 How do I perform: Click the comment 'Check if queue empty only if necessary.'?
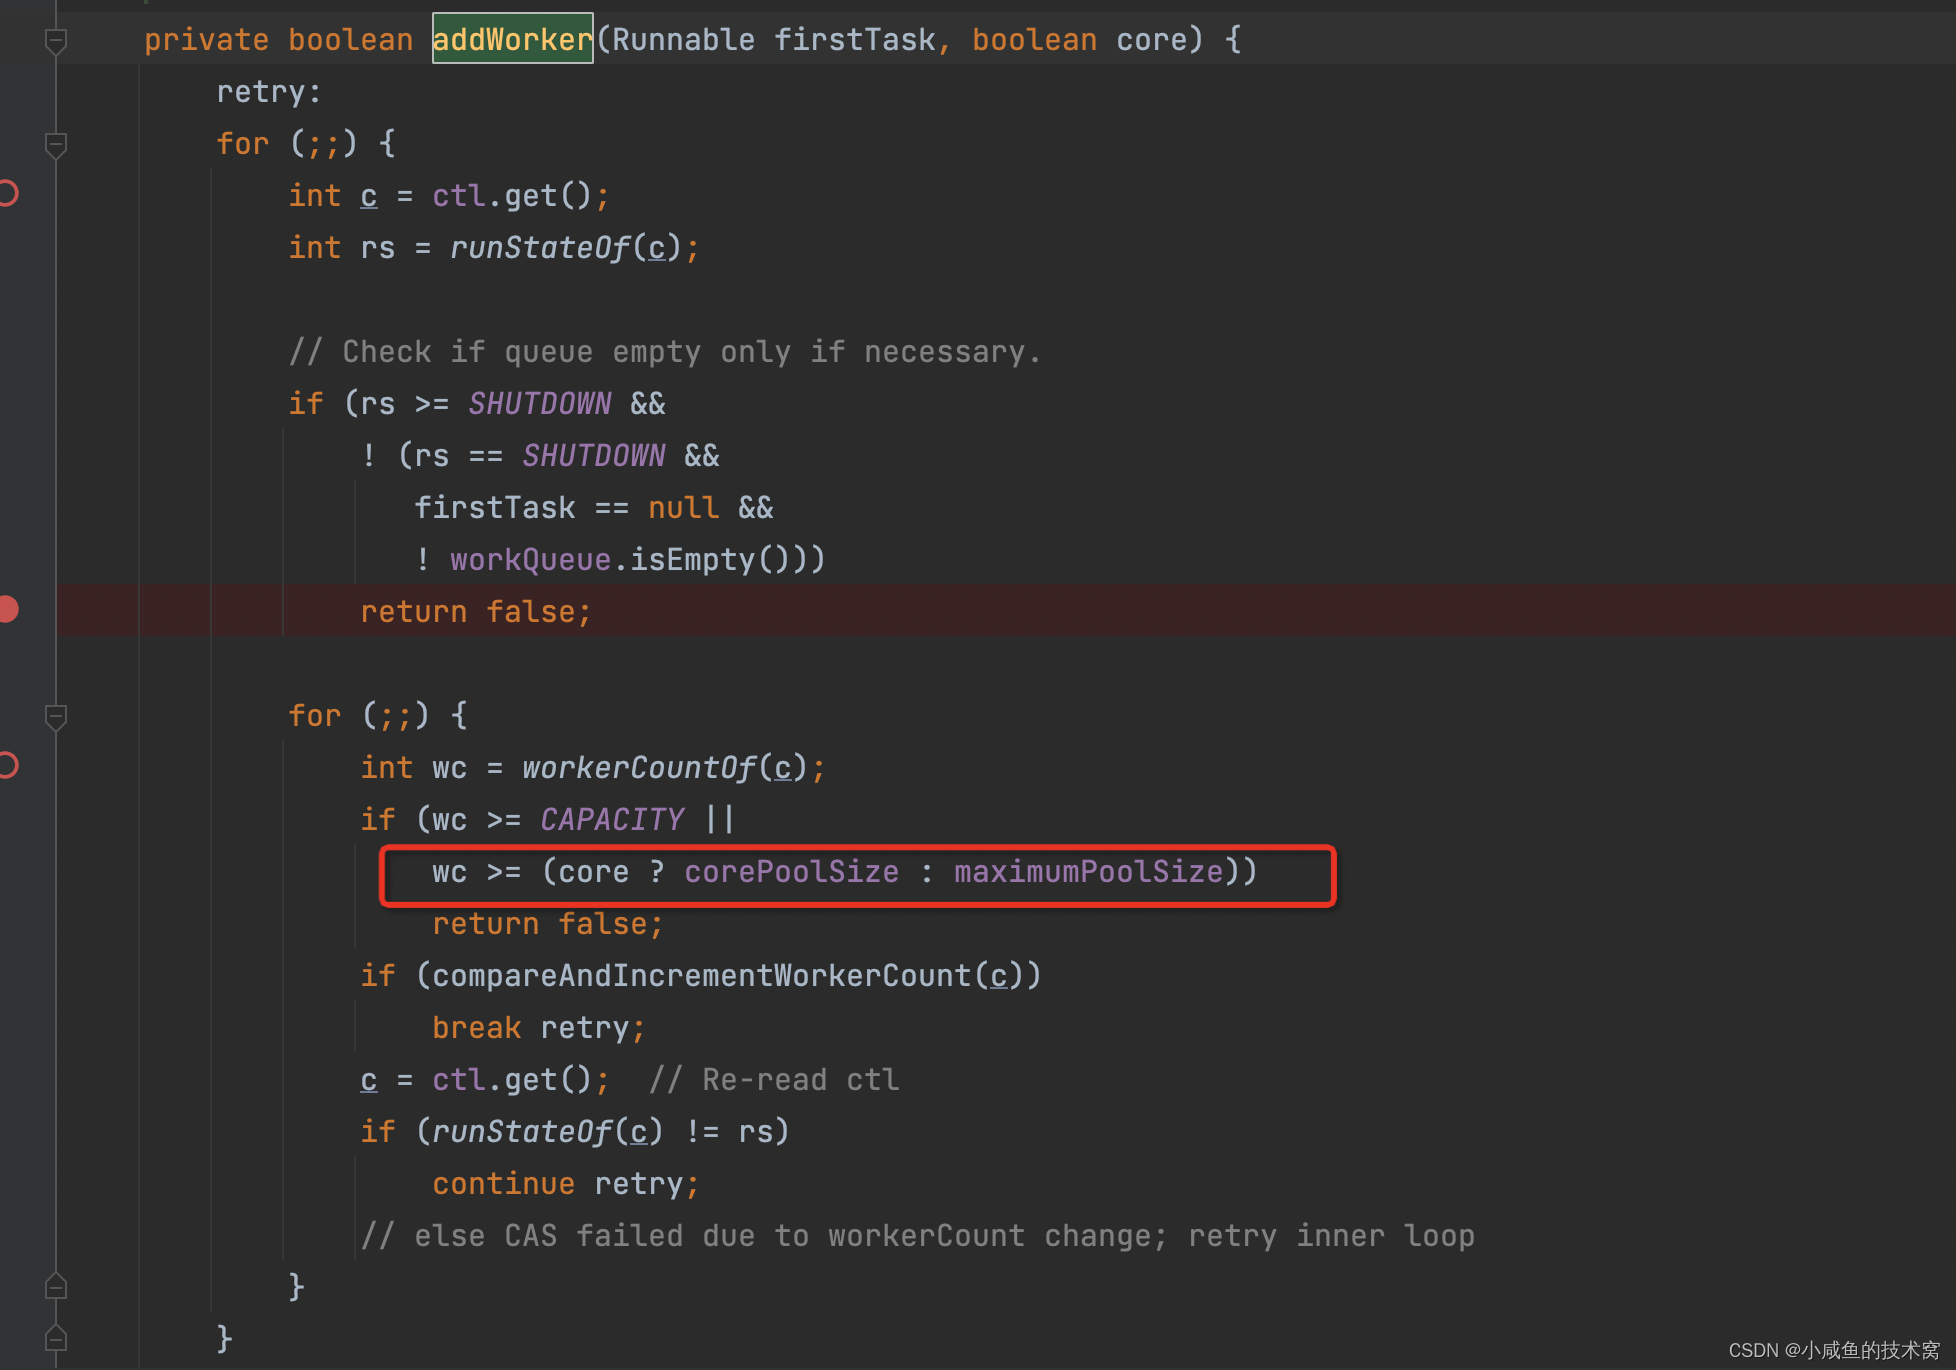tap(665, 352)
